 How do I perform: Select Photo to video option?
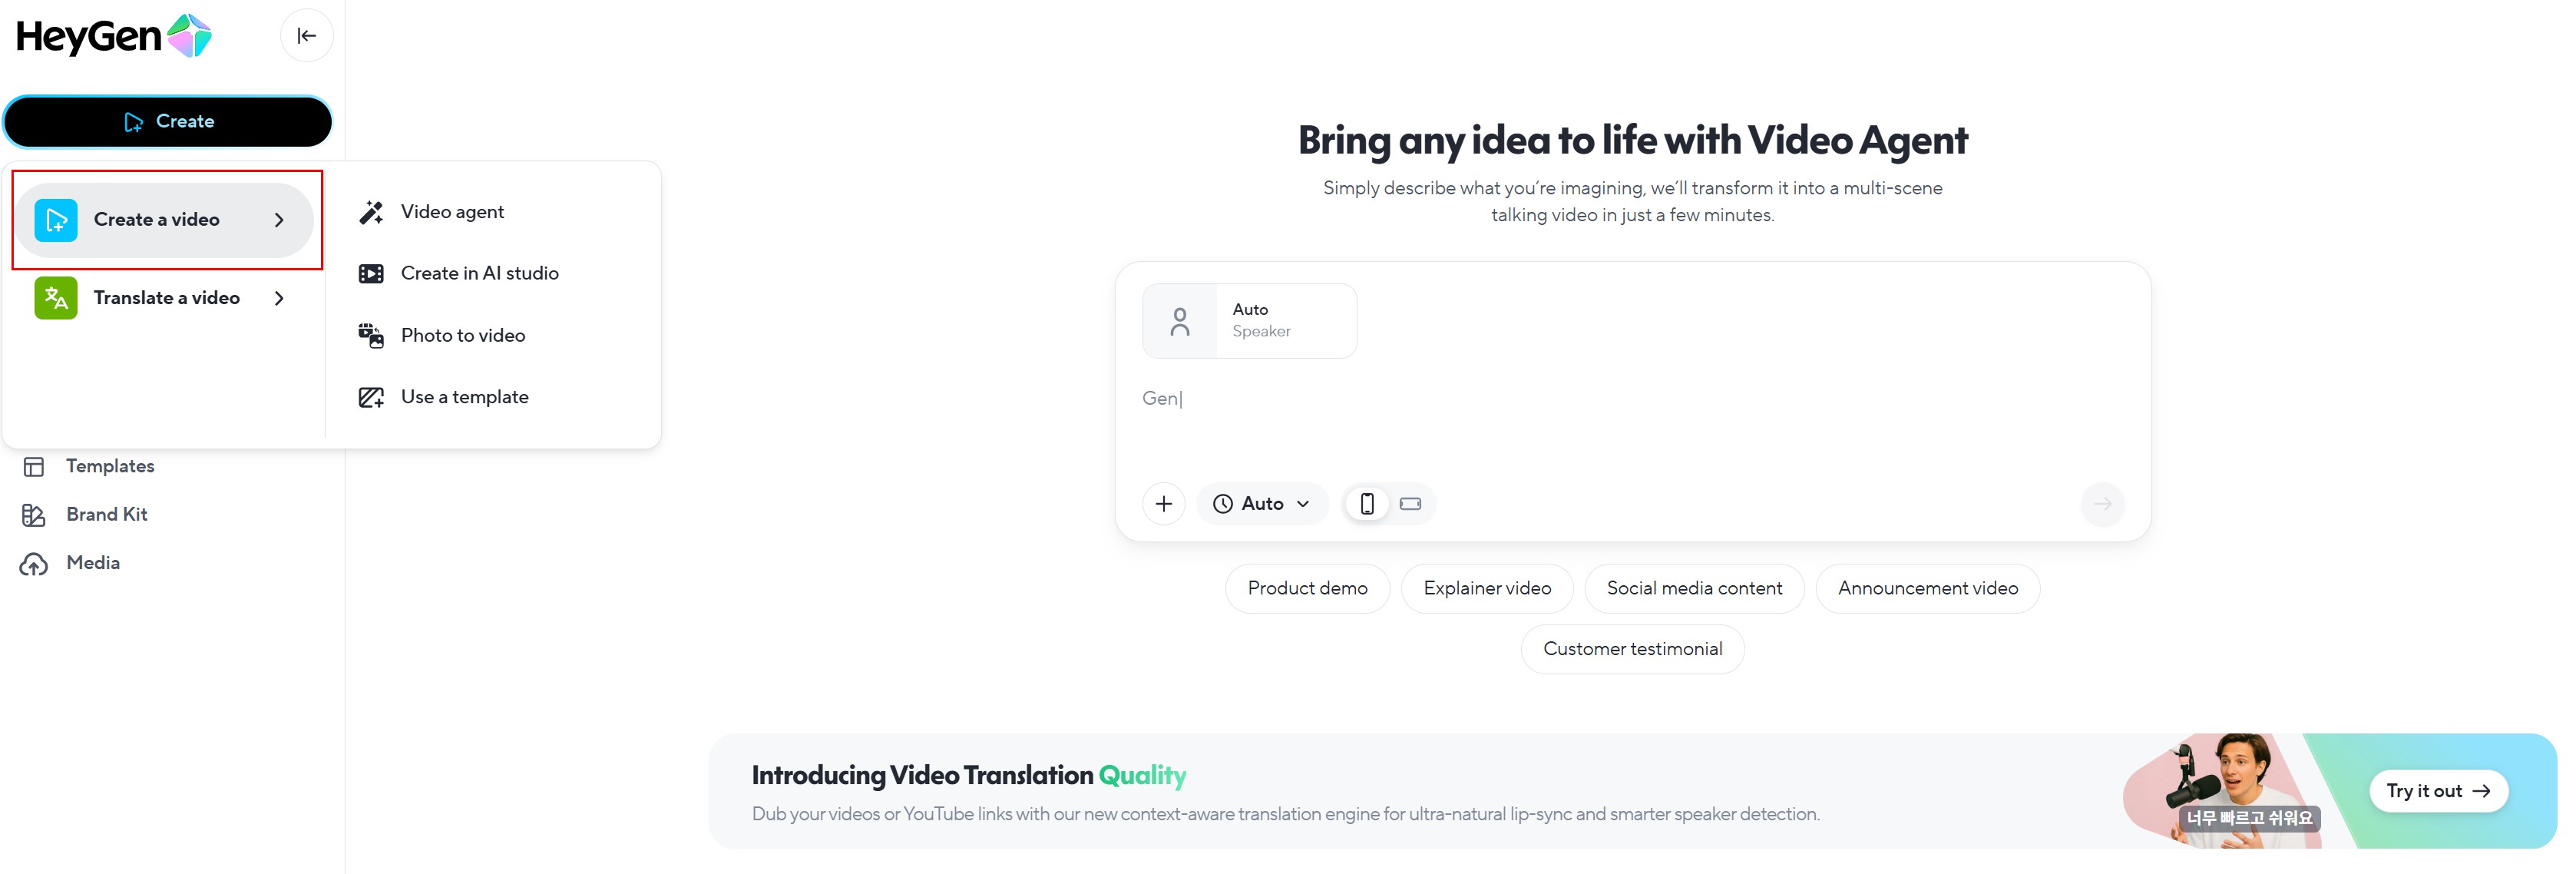[x=493, y=336]
